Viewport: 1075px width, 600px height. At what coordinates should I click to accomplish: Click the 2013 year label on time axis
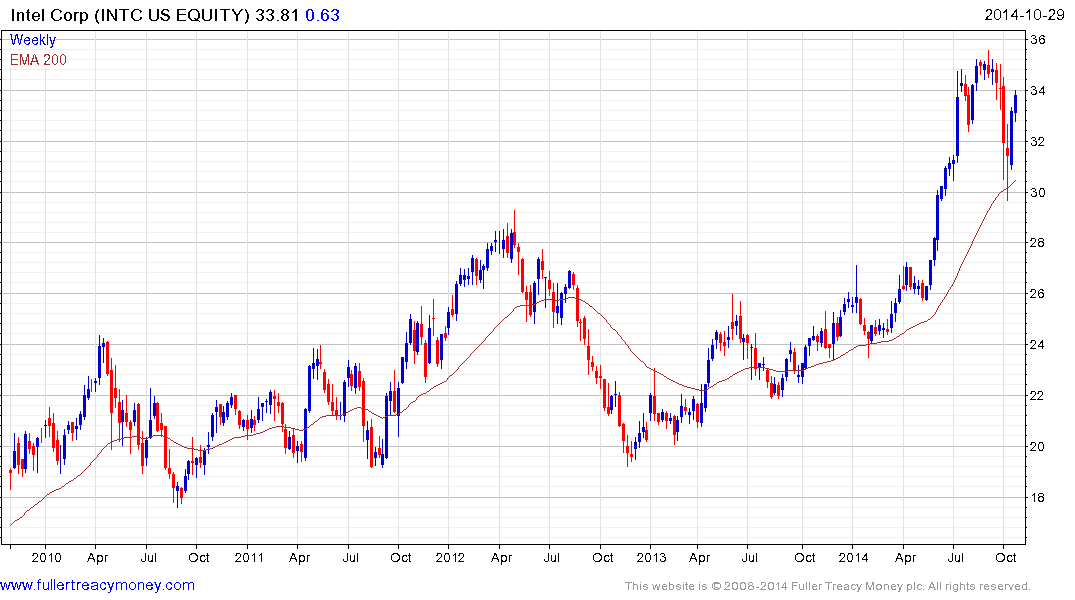(651, 557)
